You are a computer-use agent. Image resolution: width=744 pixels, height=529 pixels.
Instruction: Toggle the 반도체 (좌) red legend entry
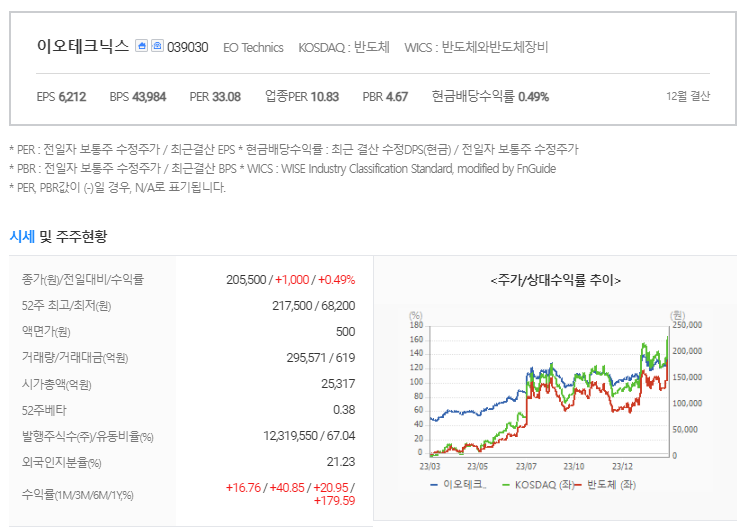point(605,485)
